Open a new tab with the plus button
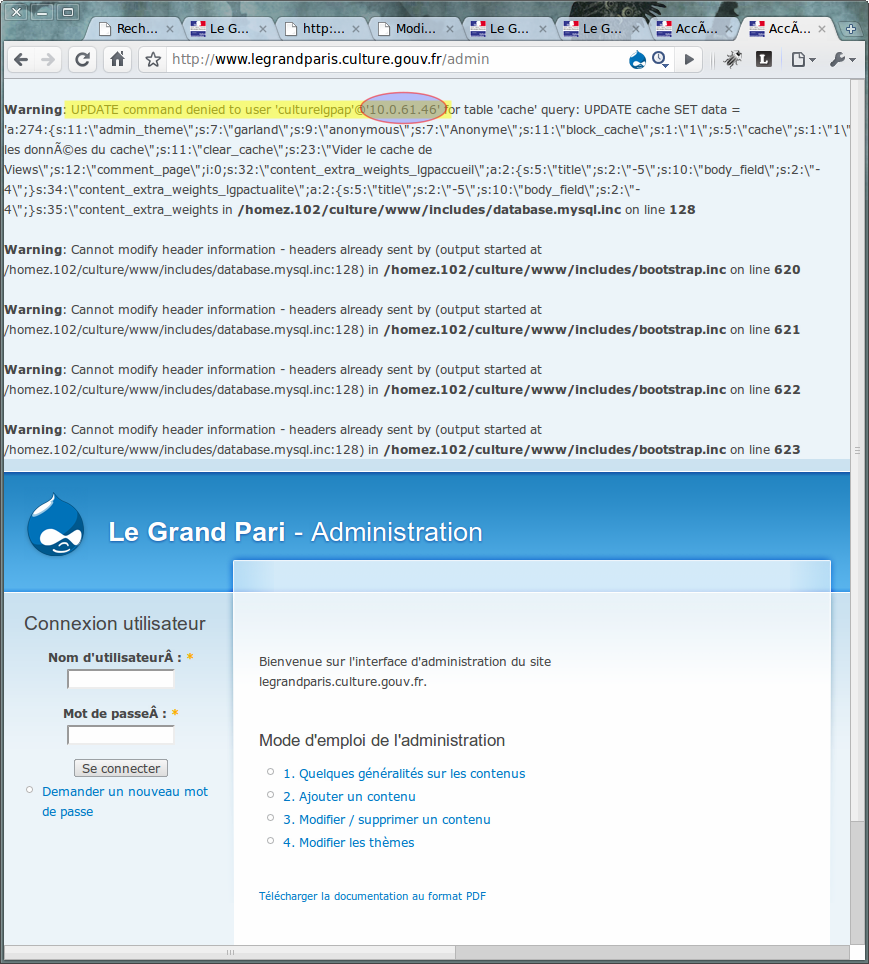This screenshot has height=964, width=869. tap(851, 29)
